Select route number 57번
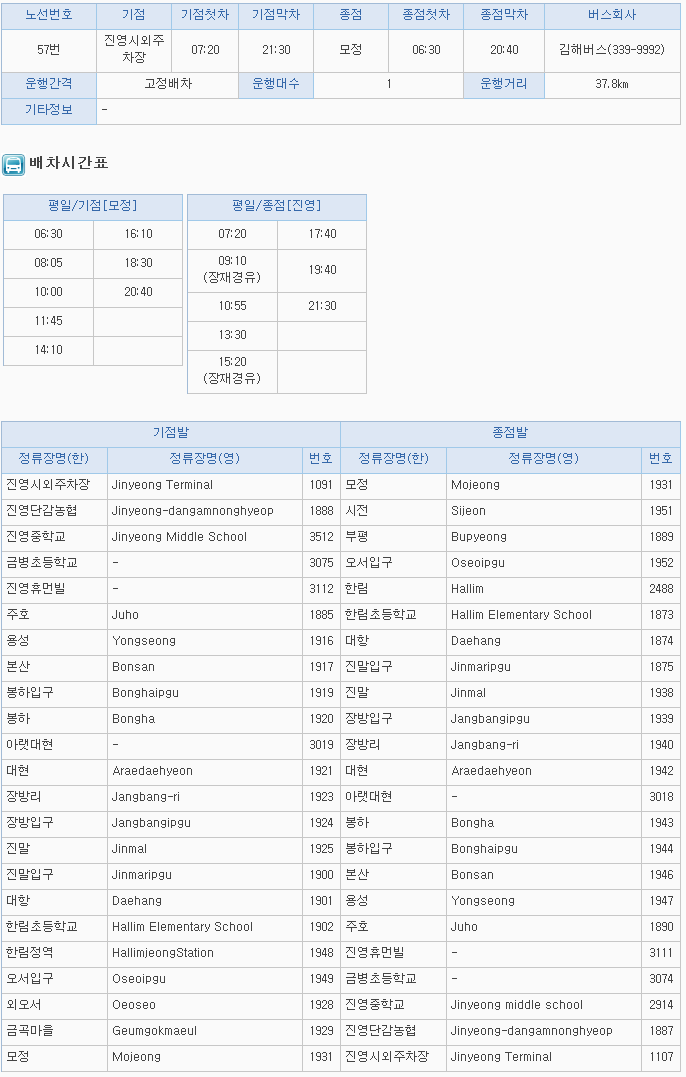Viewport: 686px width, 1077px height. 49,50
